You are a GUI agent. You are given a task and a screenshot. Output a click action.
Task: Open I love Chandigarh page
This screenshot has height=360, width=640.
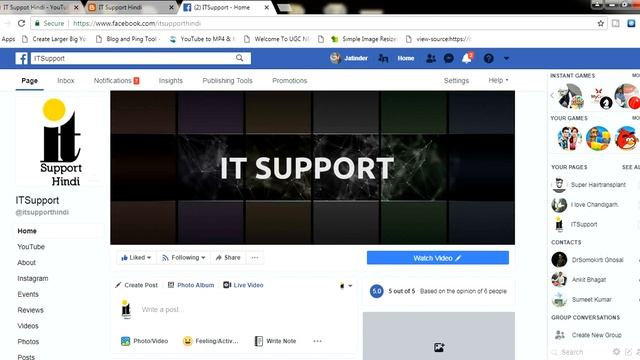pos(585,204)
